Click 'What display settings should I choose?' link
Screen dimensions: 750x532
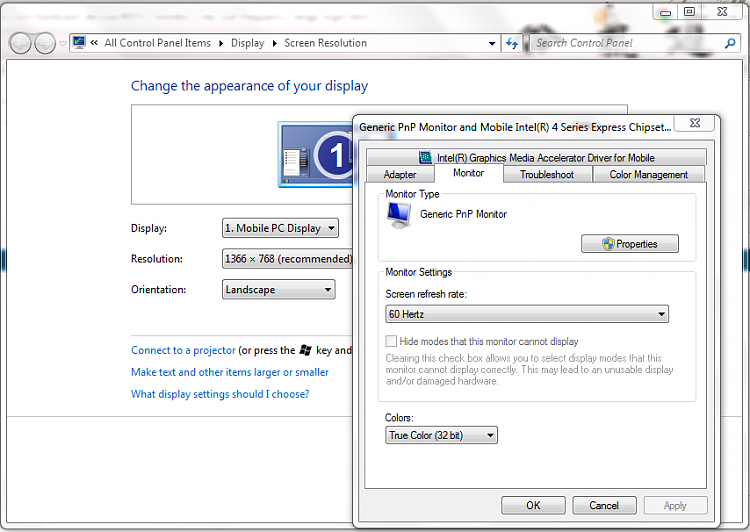click(220, 394)
